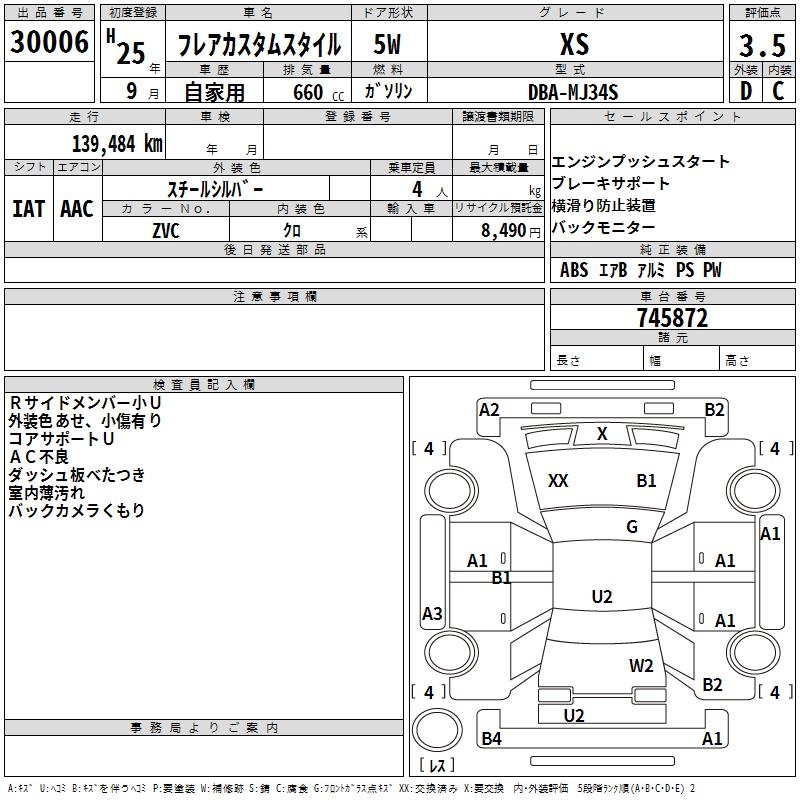Select the interior color クロ
The height and width of the screenshot is (800, 800).
[x=292, y=231]
